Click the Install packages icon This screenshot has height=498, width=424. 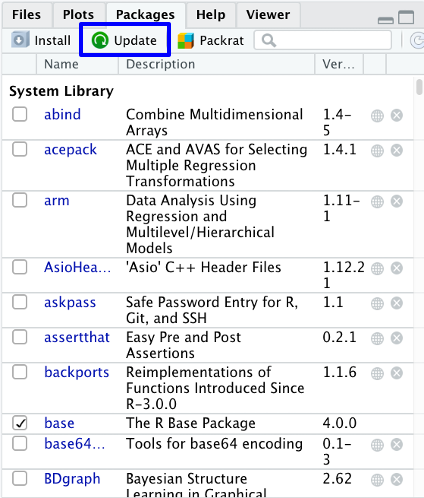[x=20, y=40]
